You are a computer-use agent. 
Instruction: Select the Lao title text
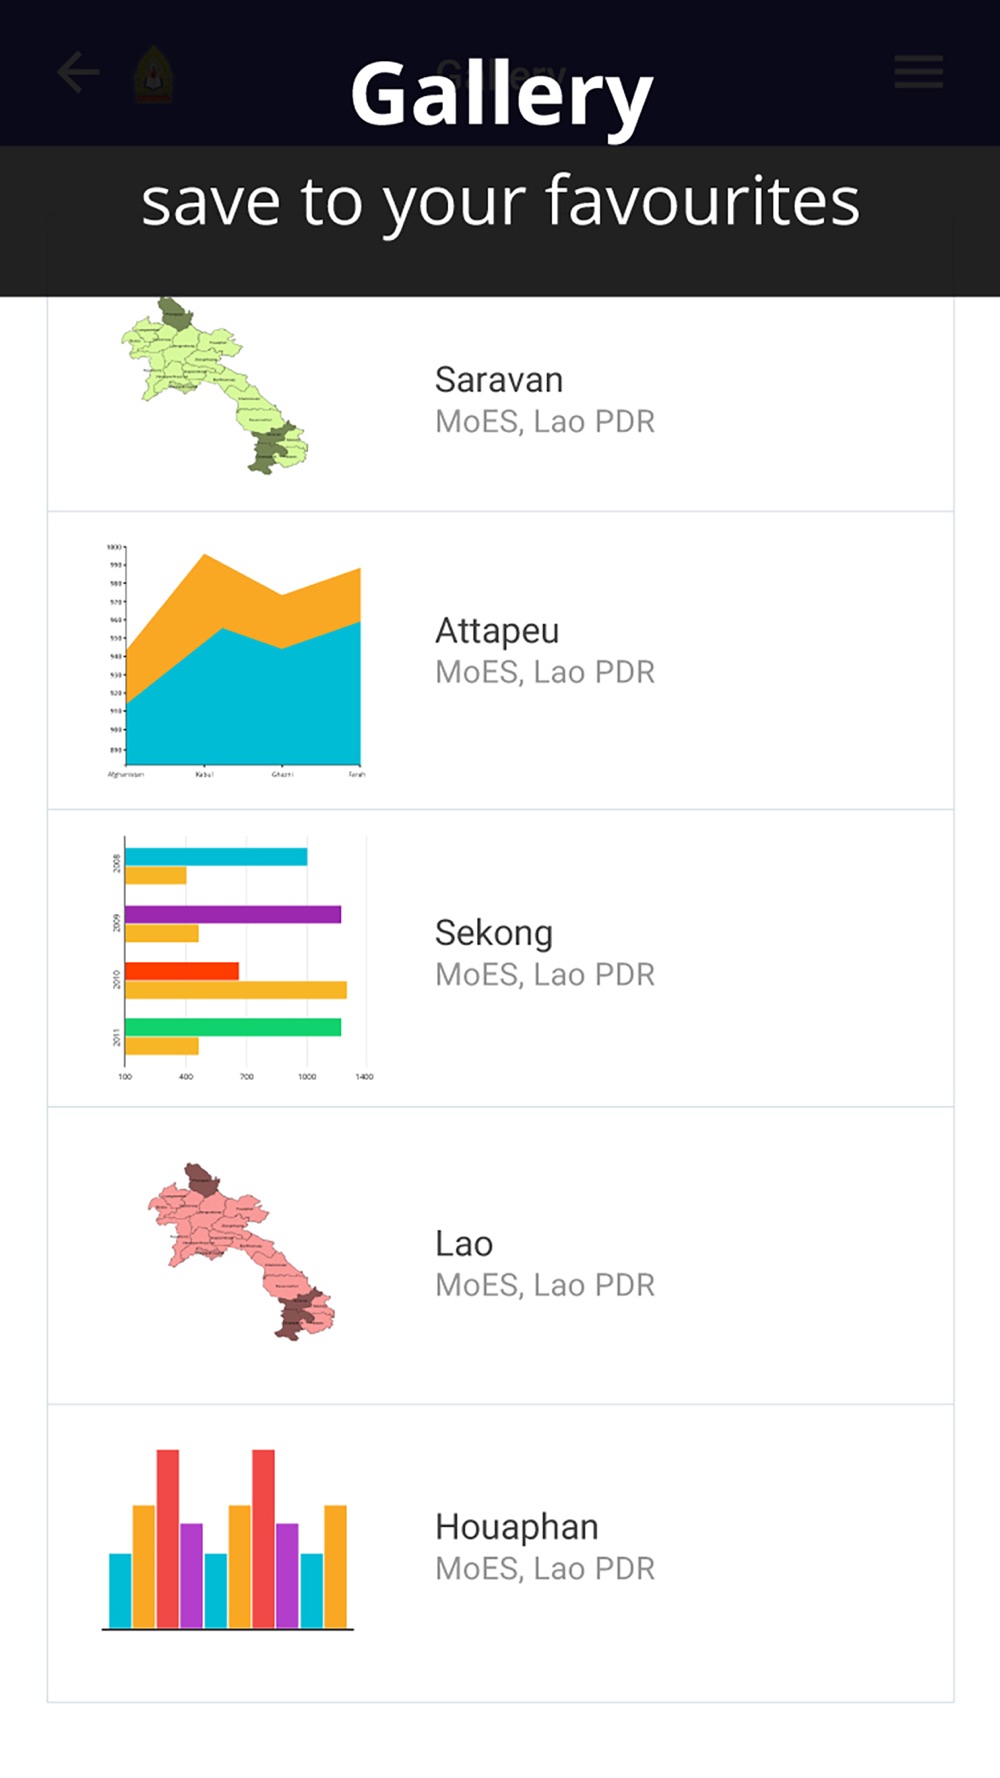pos(464,1244)
